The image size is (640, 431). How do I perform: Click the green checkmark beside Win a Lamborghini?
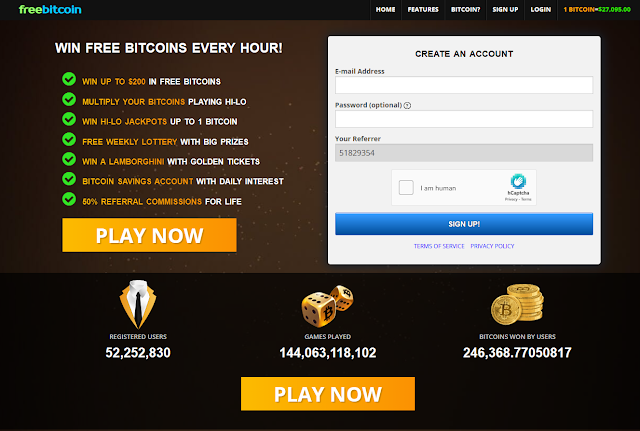tap(69, 159)
